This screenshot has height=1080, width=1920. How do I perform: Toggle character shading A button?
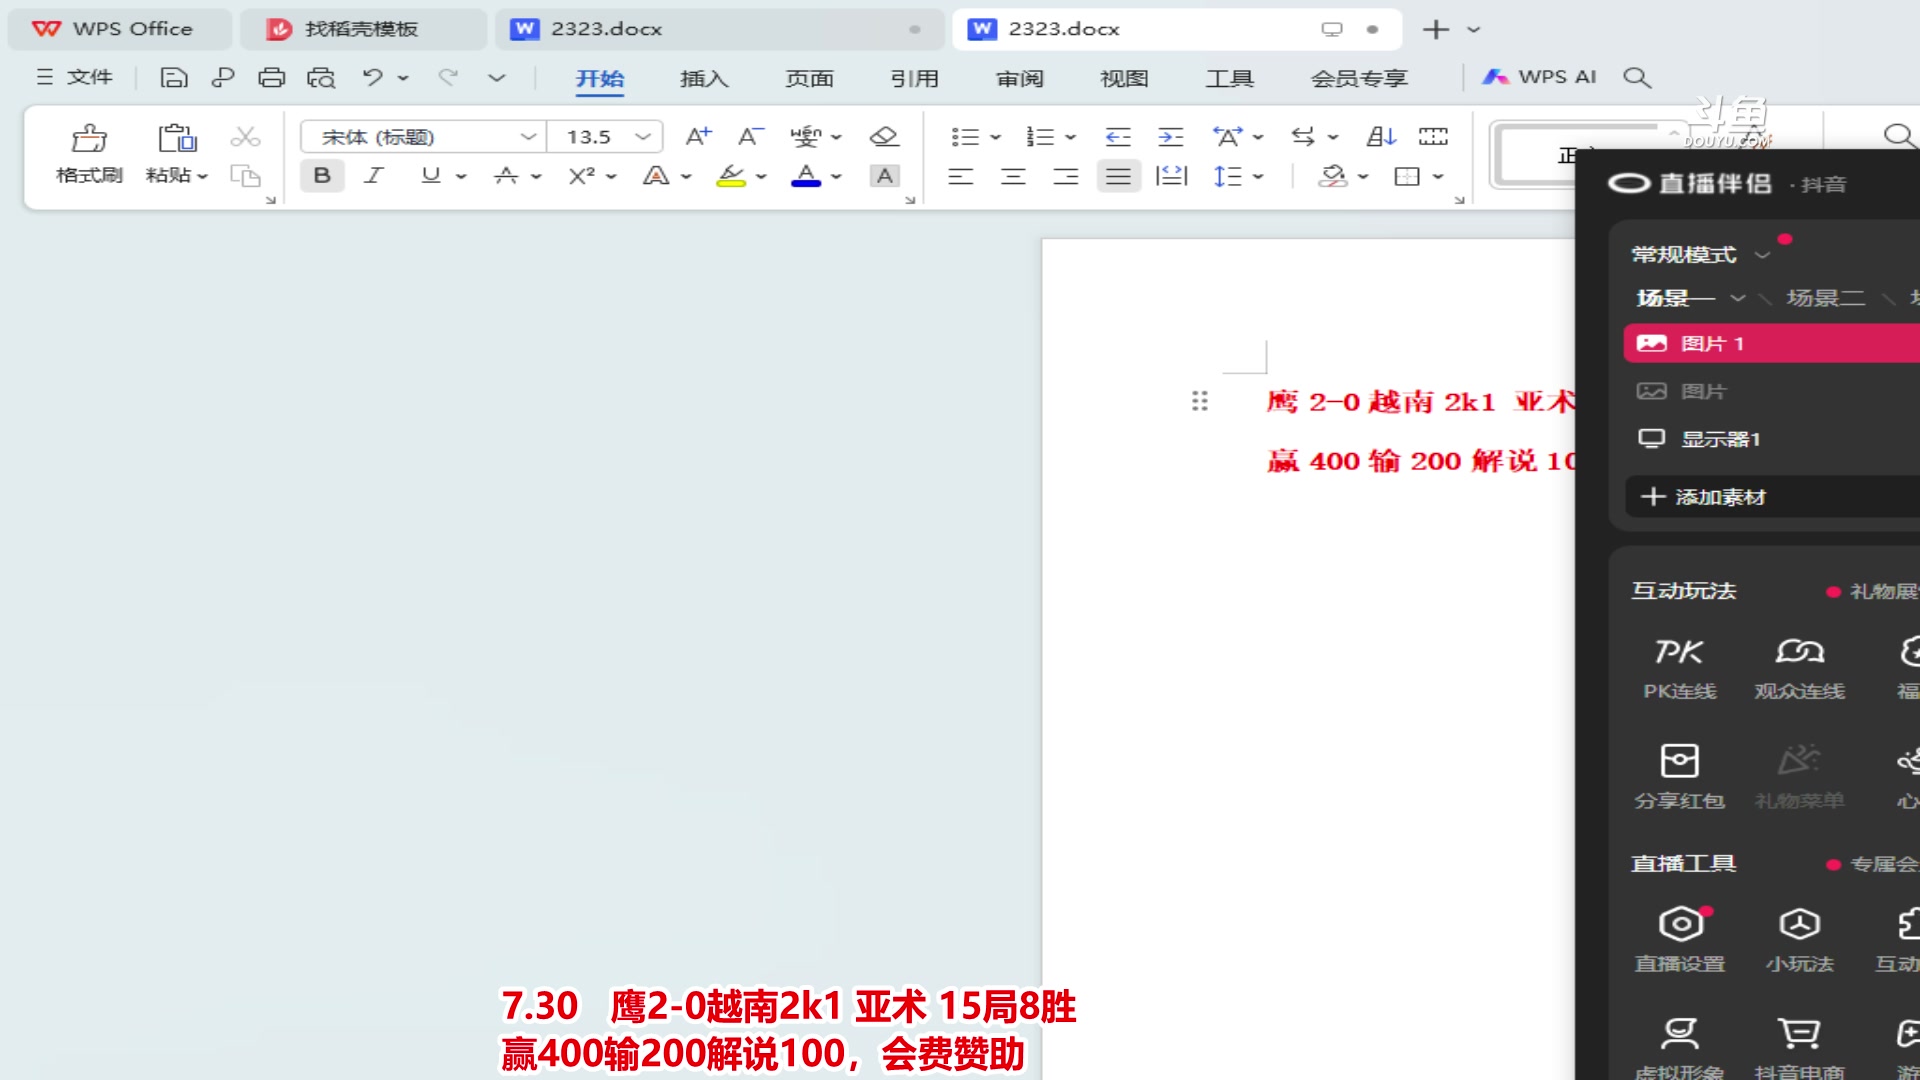[884, 176]
